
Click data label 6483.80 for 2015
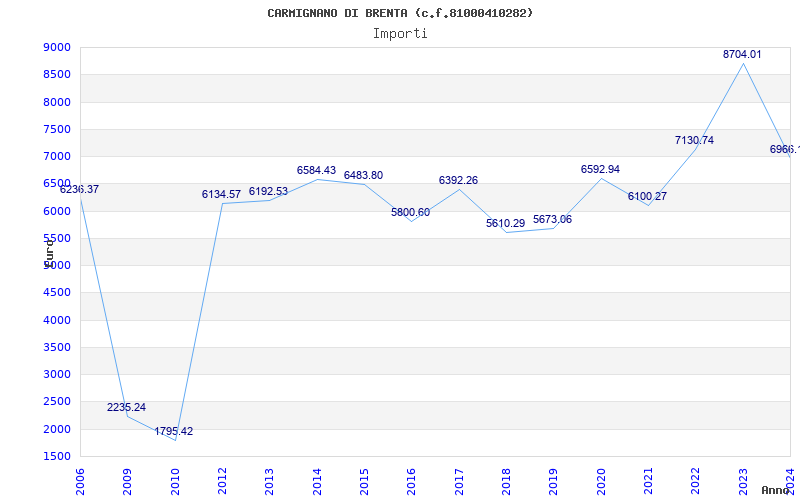click(x=363, y=176)
